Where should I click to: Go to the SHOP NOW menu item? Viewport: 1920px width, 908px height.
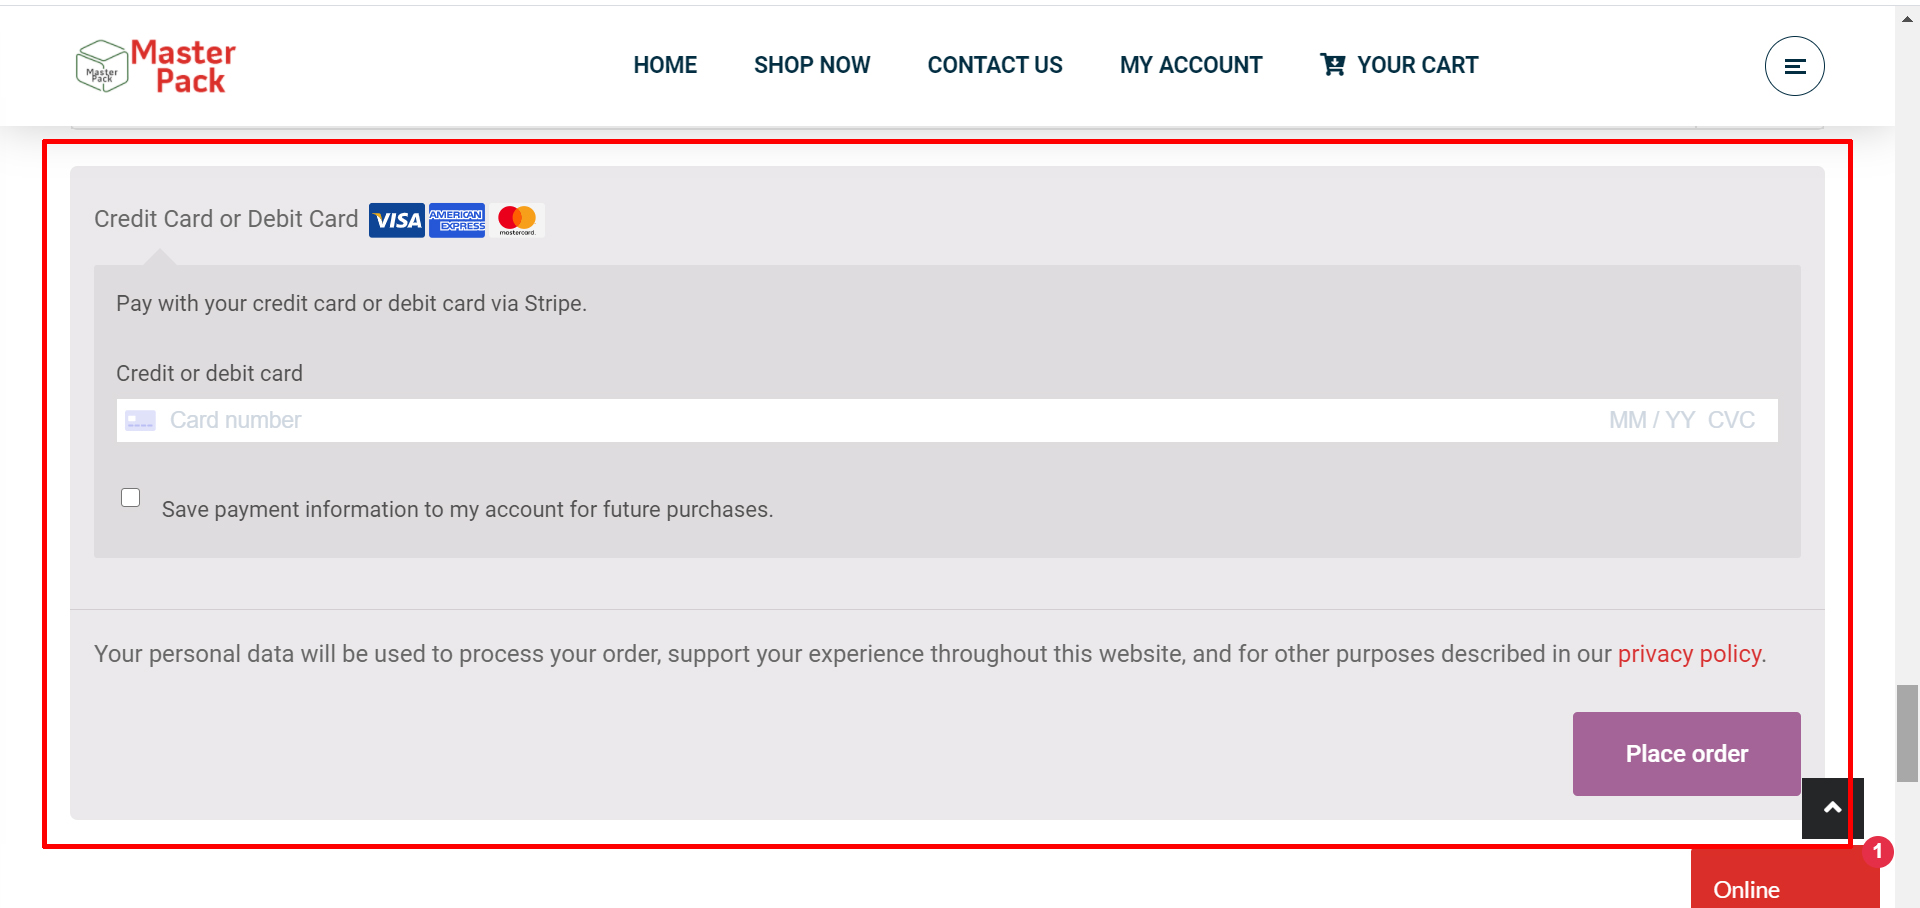[812, 64]
